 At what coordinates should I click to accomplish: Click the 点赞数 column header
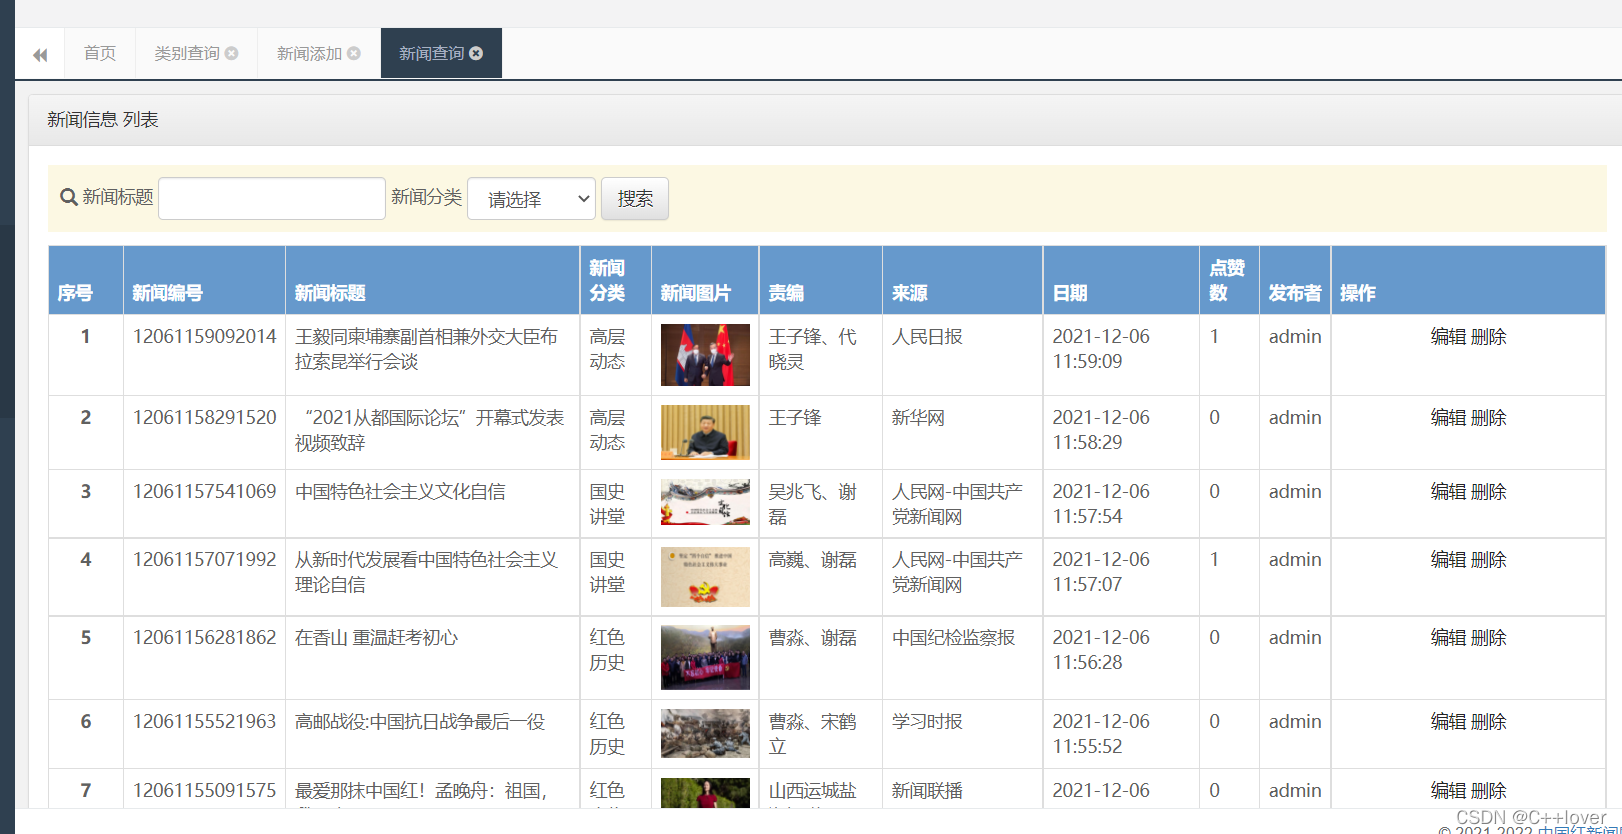[1227, 280]
